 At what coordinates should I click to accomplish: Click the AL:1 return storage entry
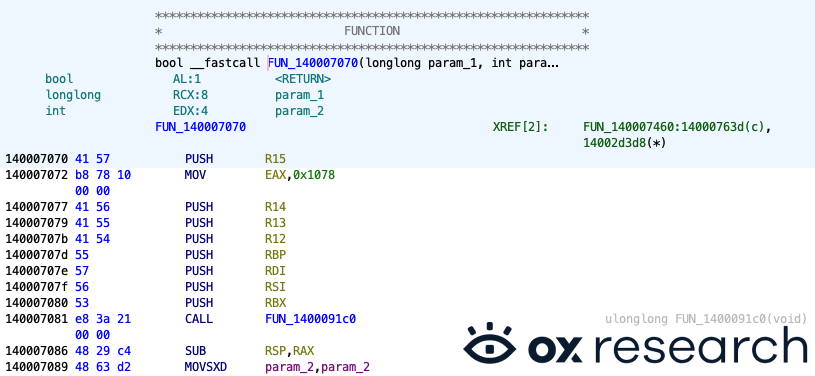pos(187,80)
